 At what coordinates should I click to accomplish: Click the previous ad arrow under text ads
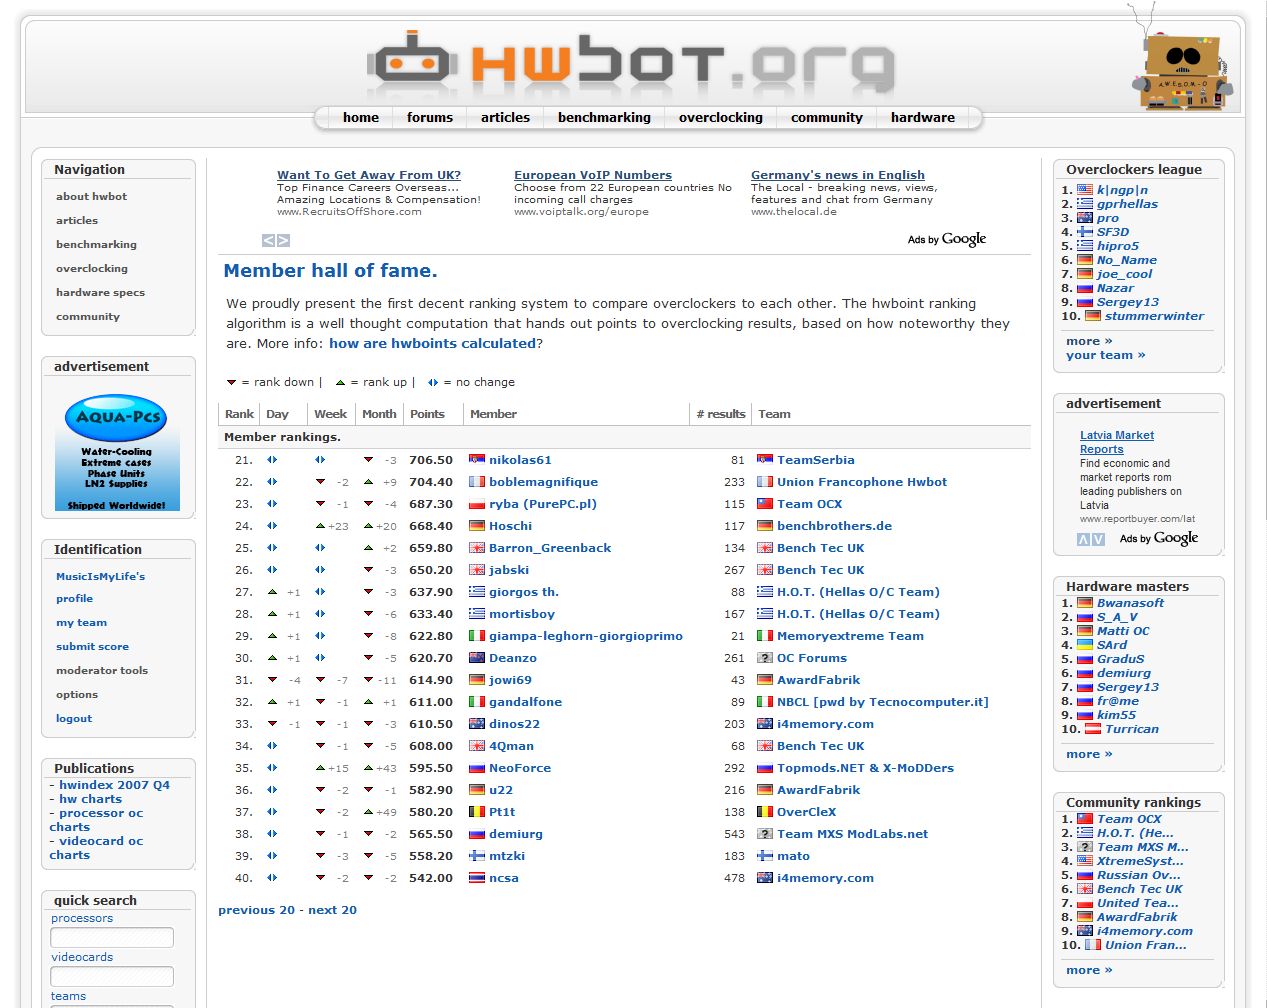pyautogui.click(x=268, y=240)
